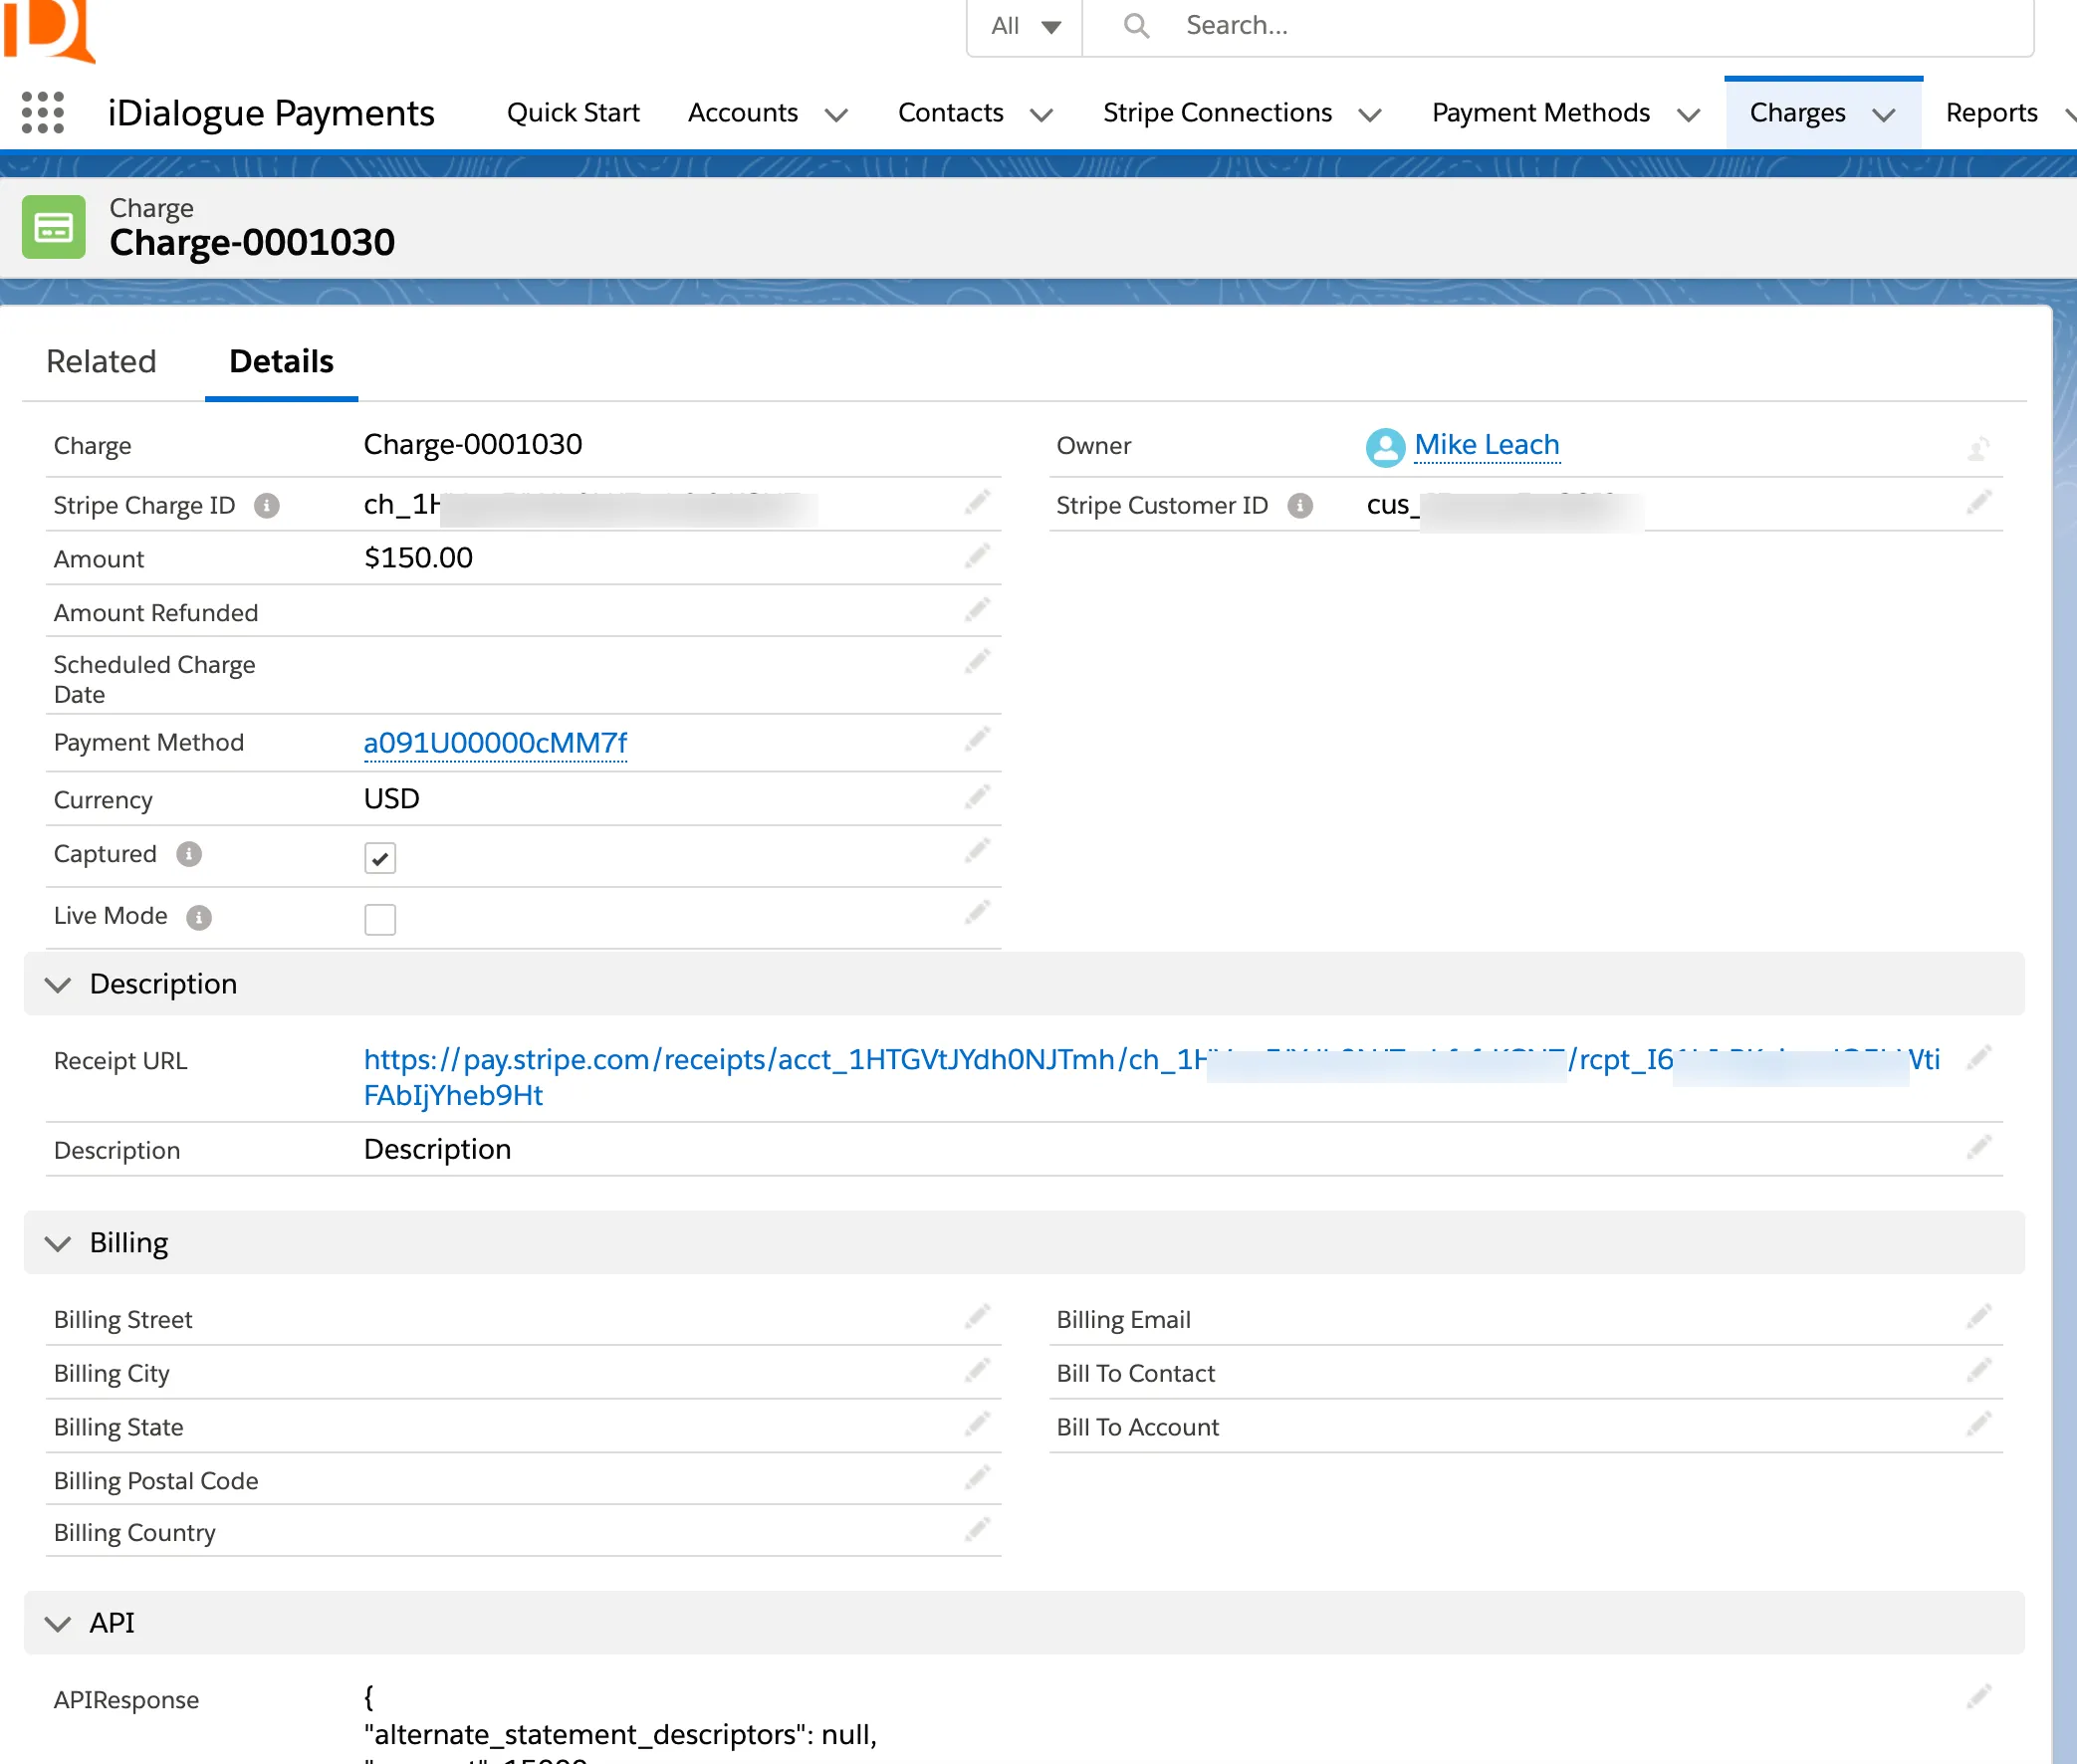This screenshot has height=1764, width=2077.
Task: Edit Billing Postal Code pencil icon
Action: 977,1478
